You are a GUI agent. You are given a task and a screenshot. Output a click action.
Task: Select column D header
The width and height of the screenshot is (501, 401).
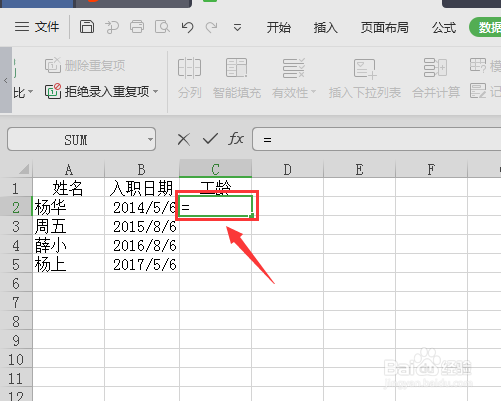(287, 169)
